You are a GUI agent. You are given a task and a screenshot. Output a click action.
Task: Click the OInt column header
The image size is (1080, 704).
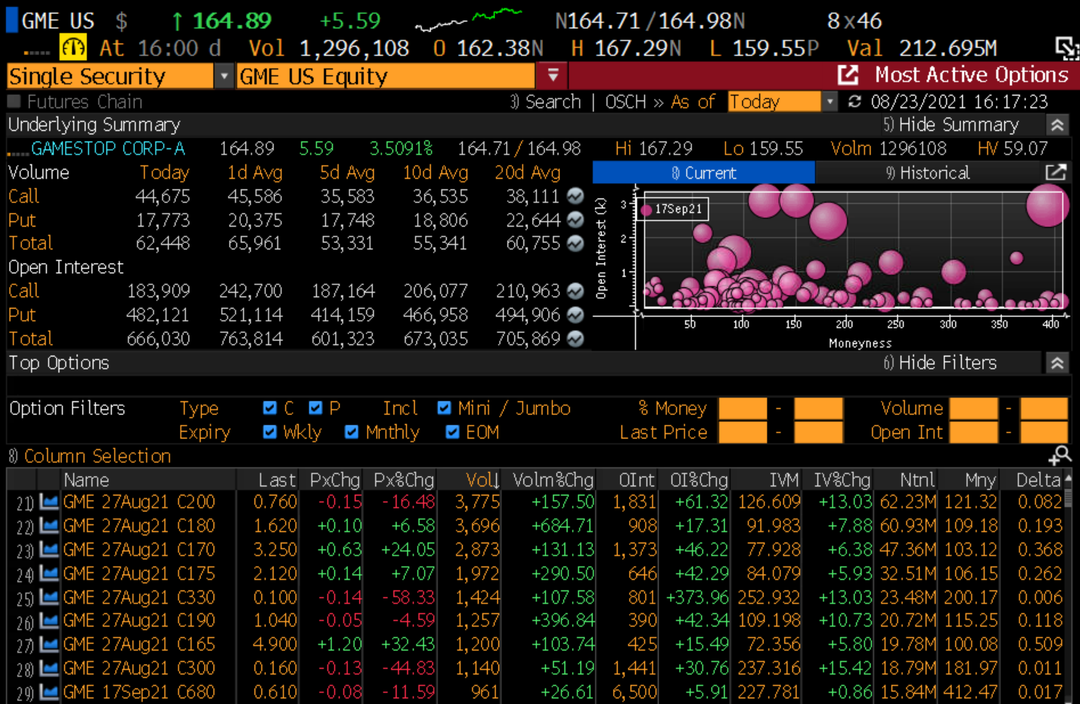point(636,479)
